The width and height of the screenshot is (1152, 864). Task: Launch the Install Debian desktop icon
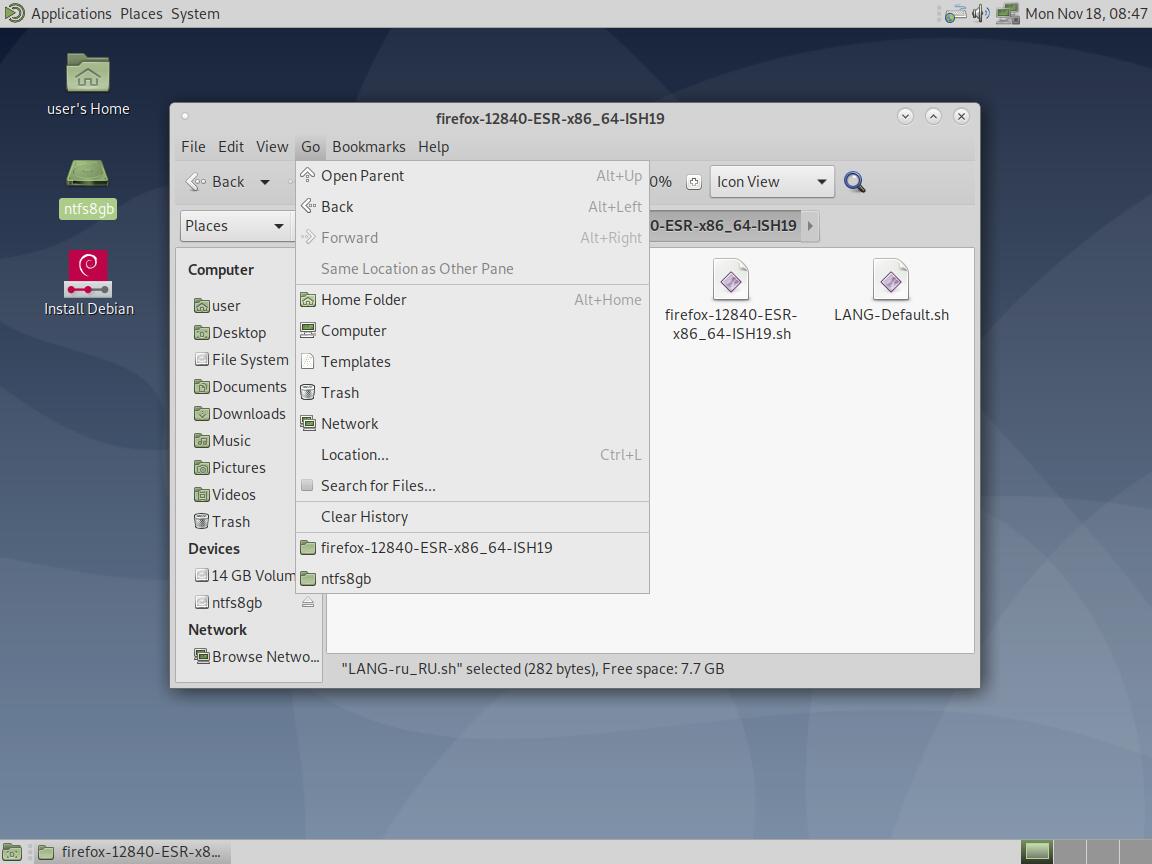(88, 284)
